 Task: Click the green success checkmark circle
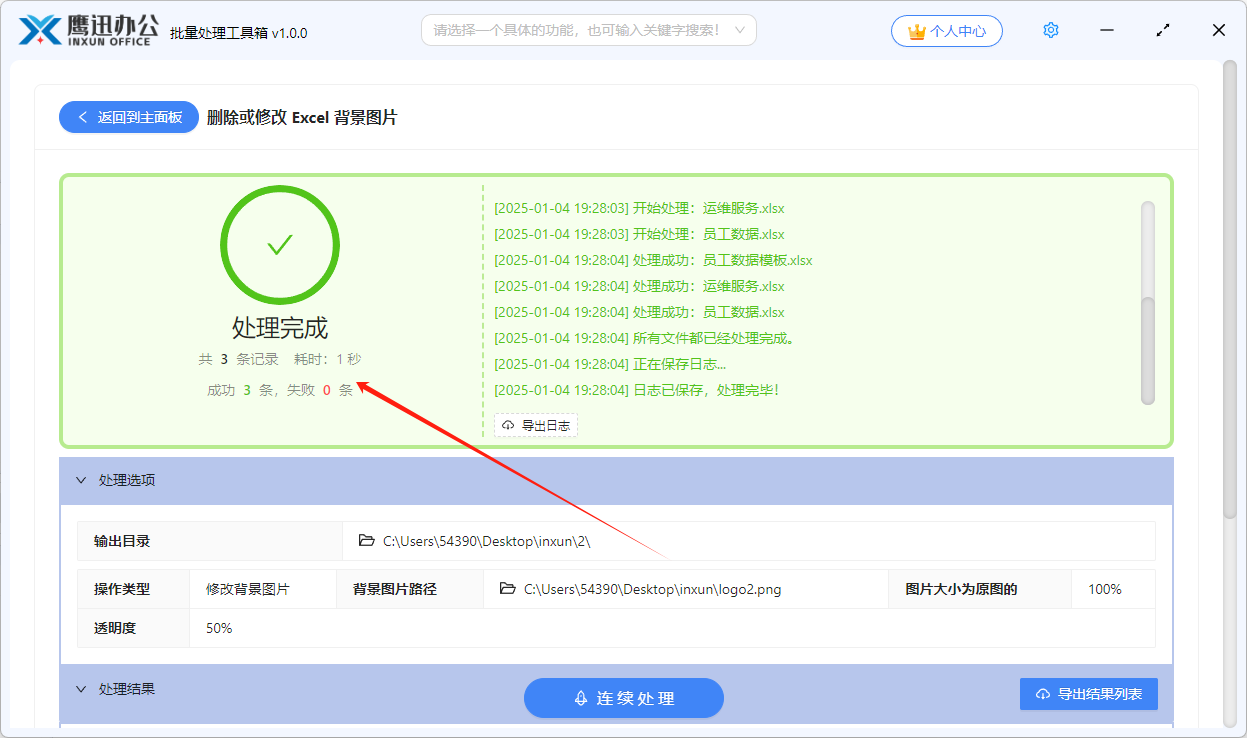[280, 245]
